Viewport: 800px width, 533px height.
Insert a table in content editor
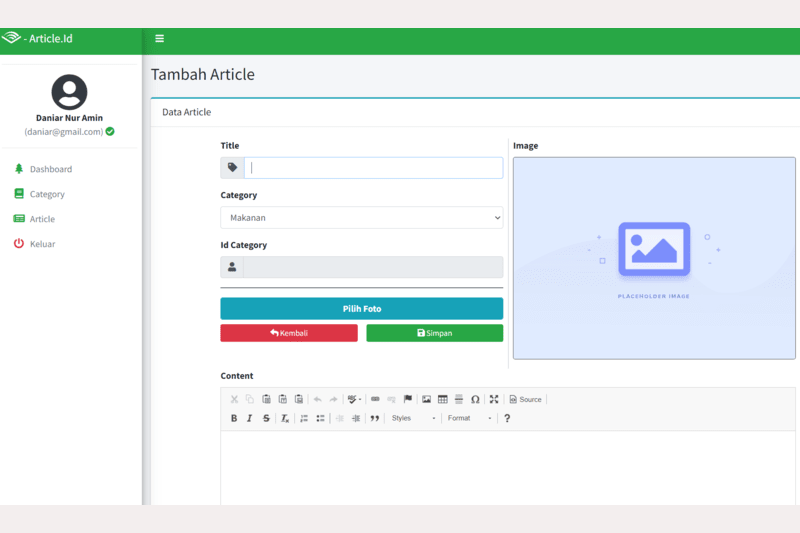pyautogui.click(x=443, y=399)
